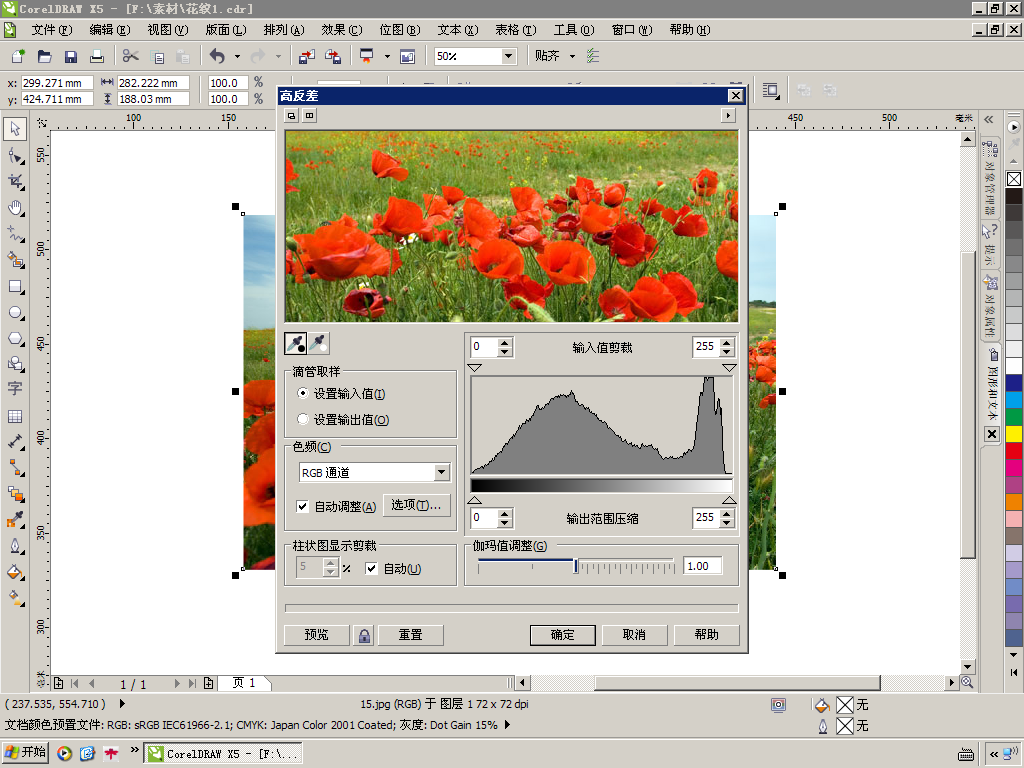This screenshot has width=1024, height=768.
Task: Select the Connector tool
Action: tap(15, 468)
